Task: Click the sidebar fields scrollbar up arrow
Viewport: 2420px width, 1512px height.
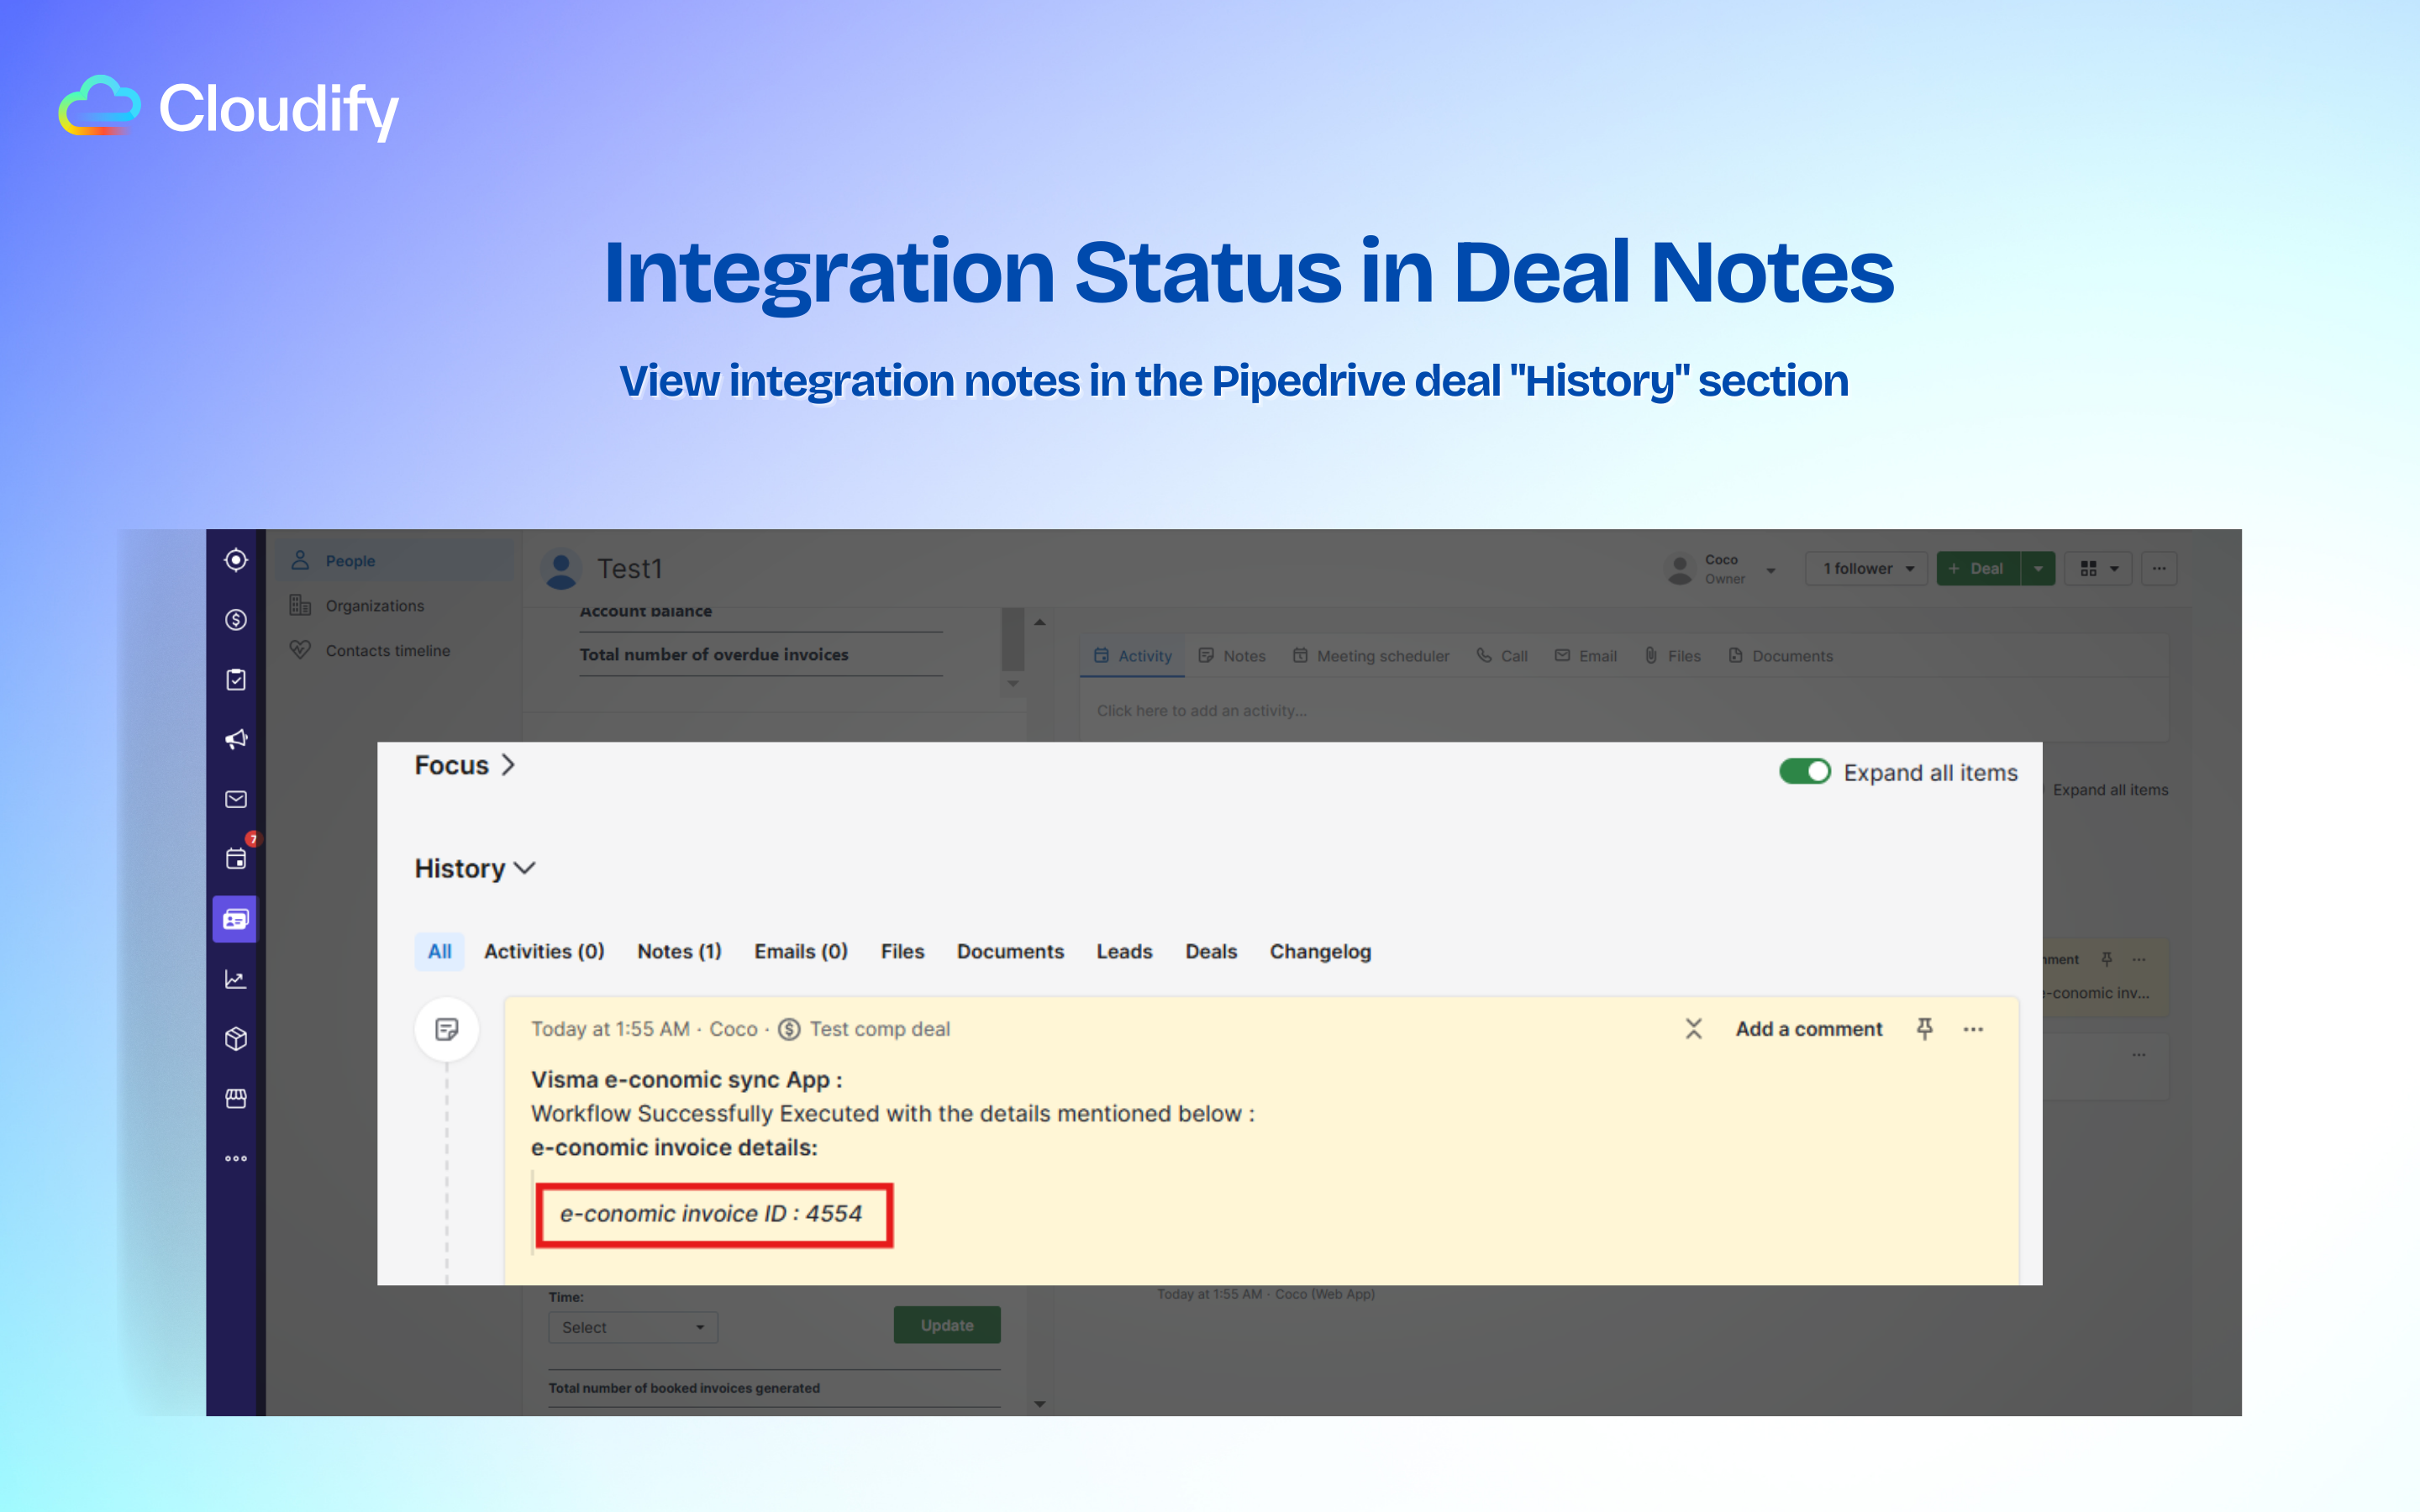Action: 1040,622
